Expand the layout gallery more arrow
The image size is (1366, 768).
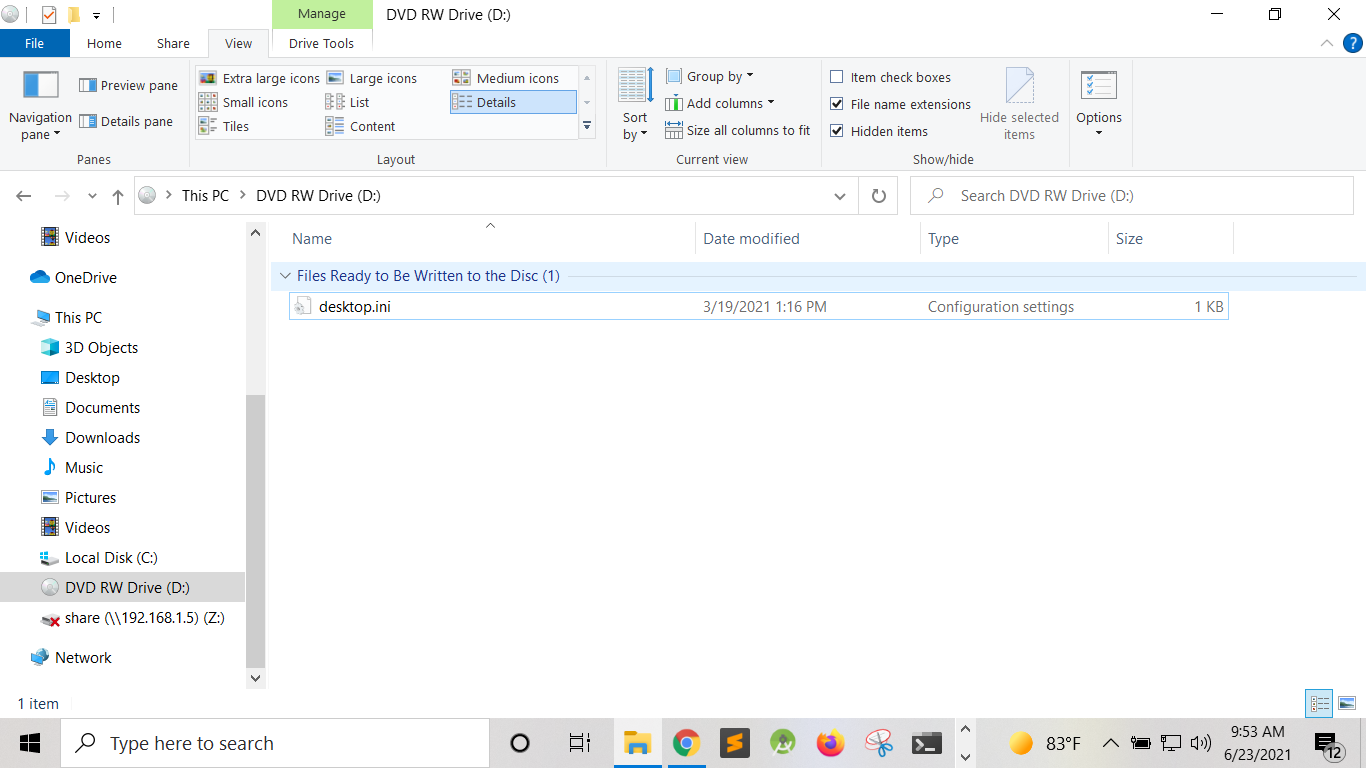[587, 127]
